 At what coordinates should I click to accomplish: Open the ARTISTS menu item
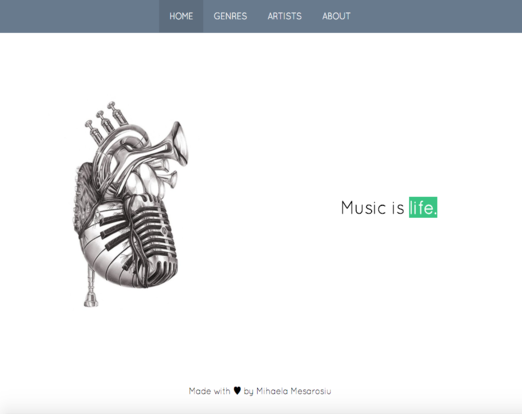(x=284, y=16)
